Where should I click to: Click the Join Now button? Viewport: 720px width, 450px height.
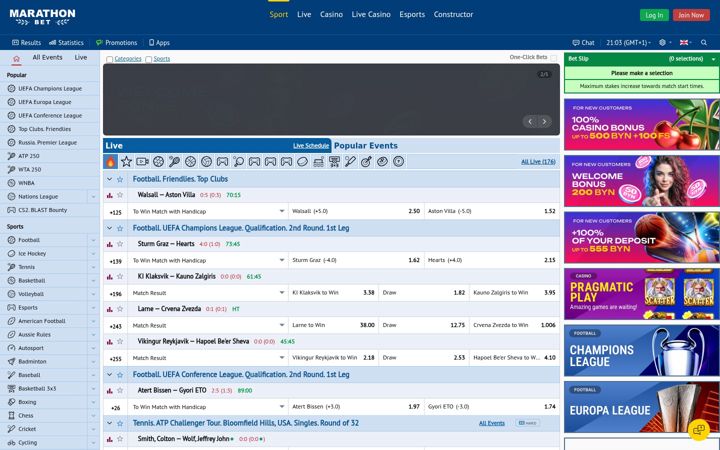coord(691,15)
